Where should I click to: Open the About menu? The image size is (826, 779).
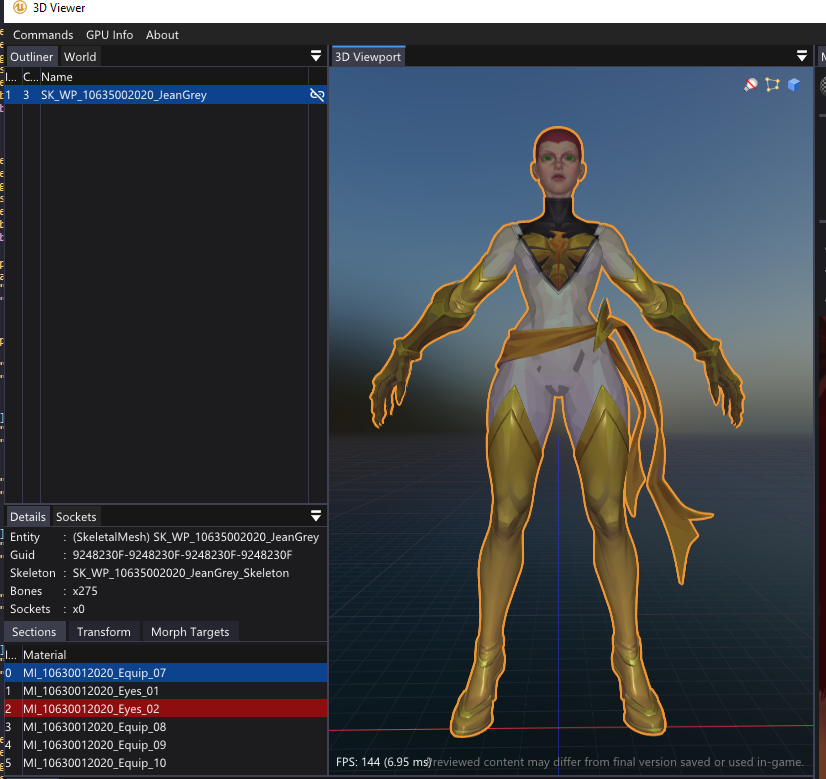point(162,35)
